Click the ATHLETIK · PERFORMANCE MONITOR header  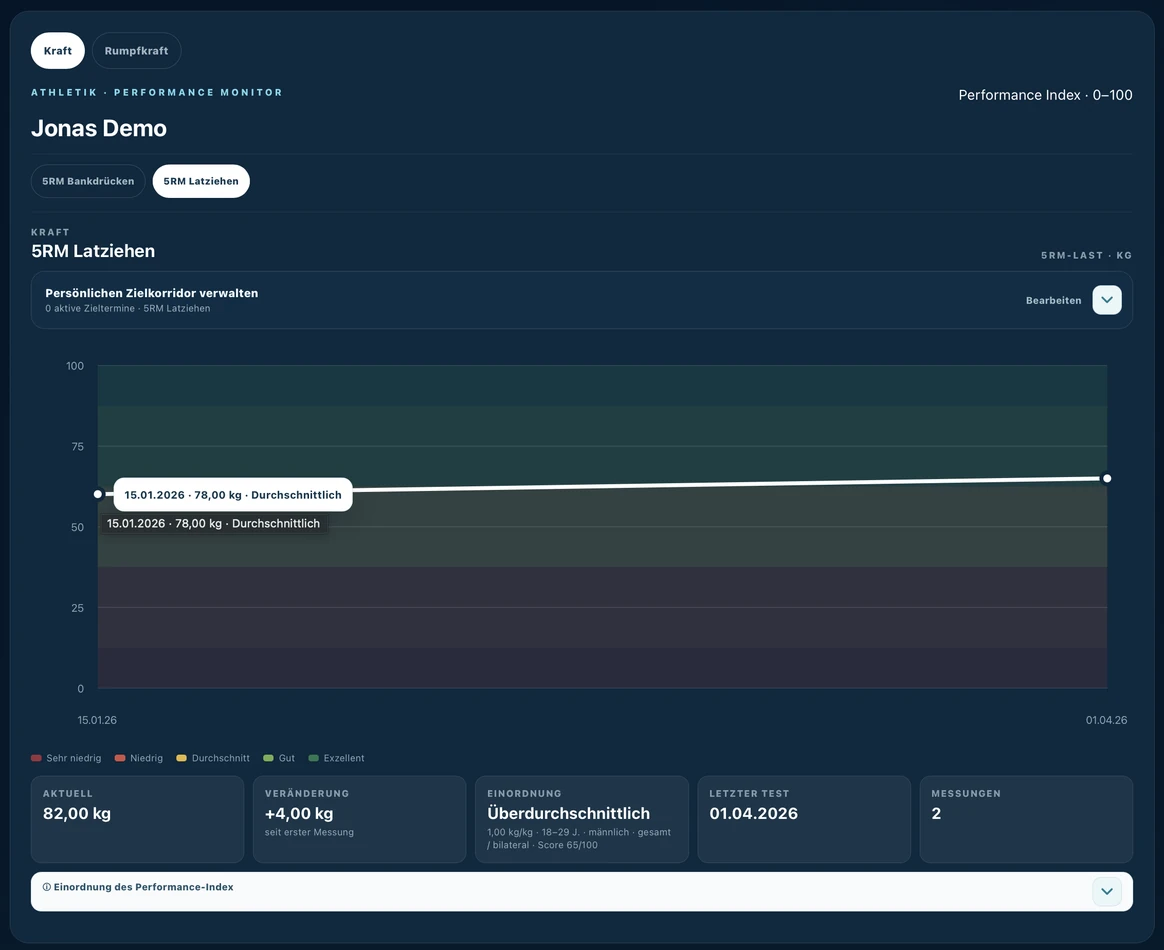pyautogui.click(x=157, y=92)
